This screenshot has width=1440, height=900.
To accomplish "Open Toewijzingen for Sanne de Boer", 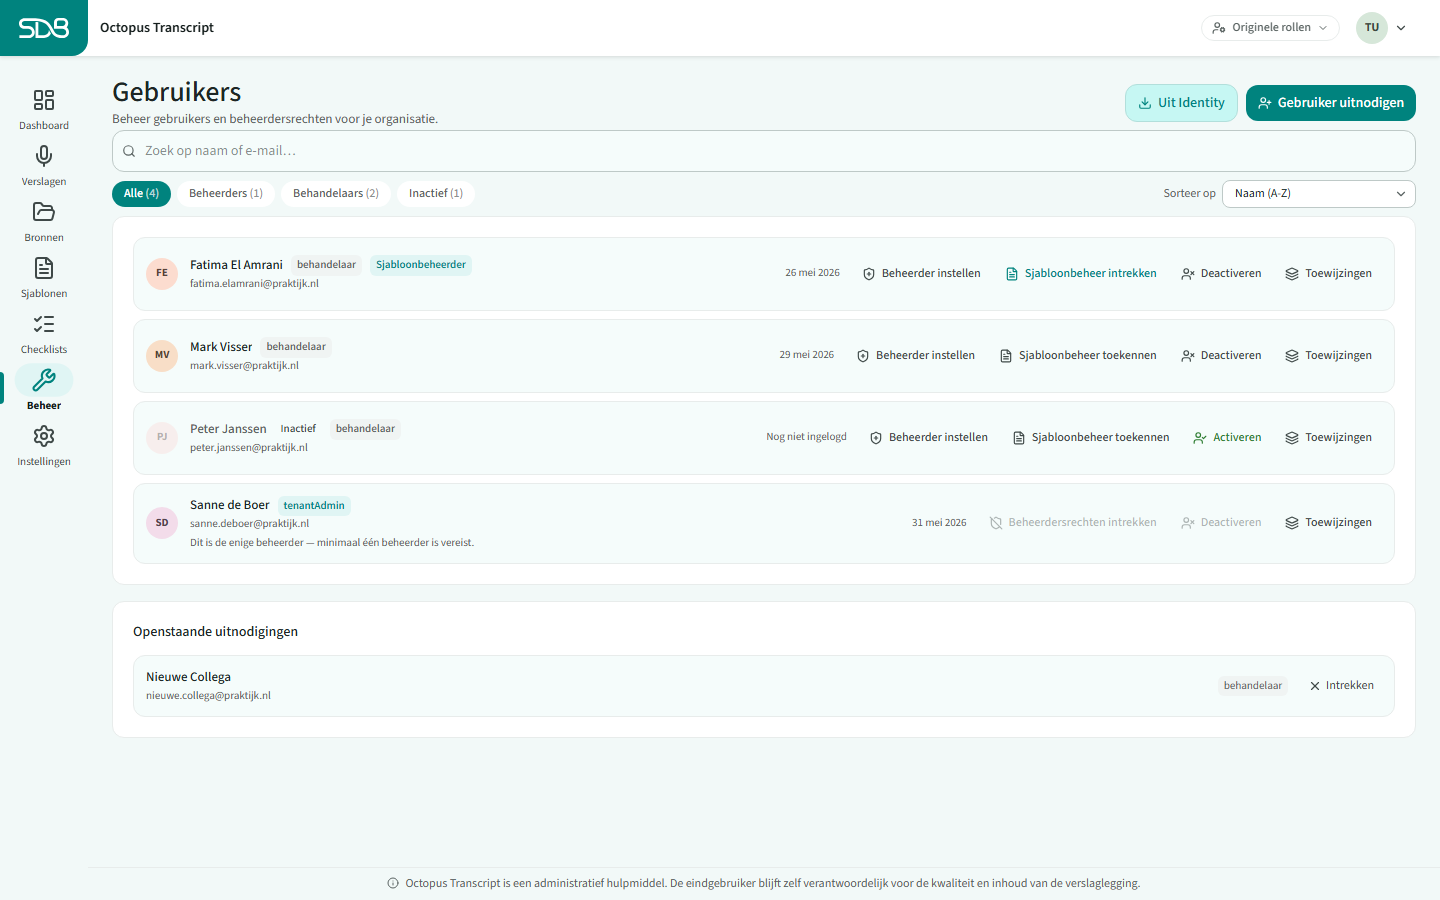I will [1328, 523].
